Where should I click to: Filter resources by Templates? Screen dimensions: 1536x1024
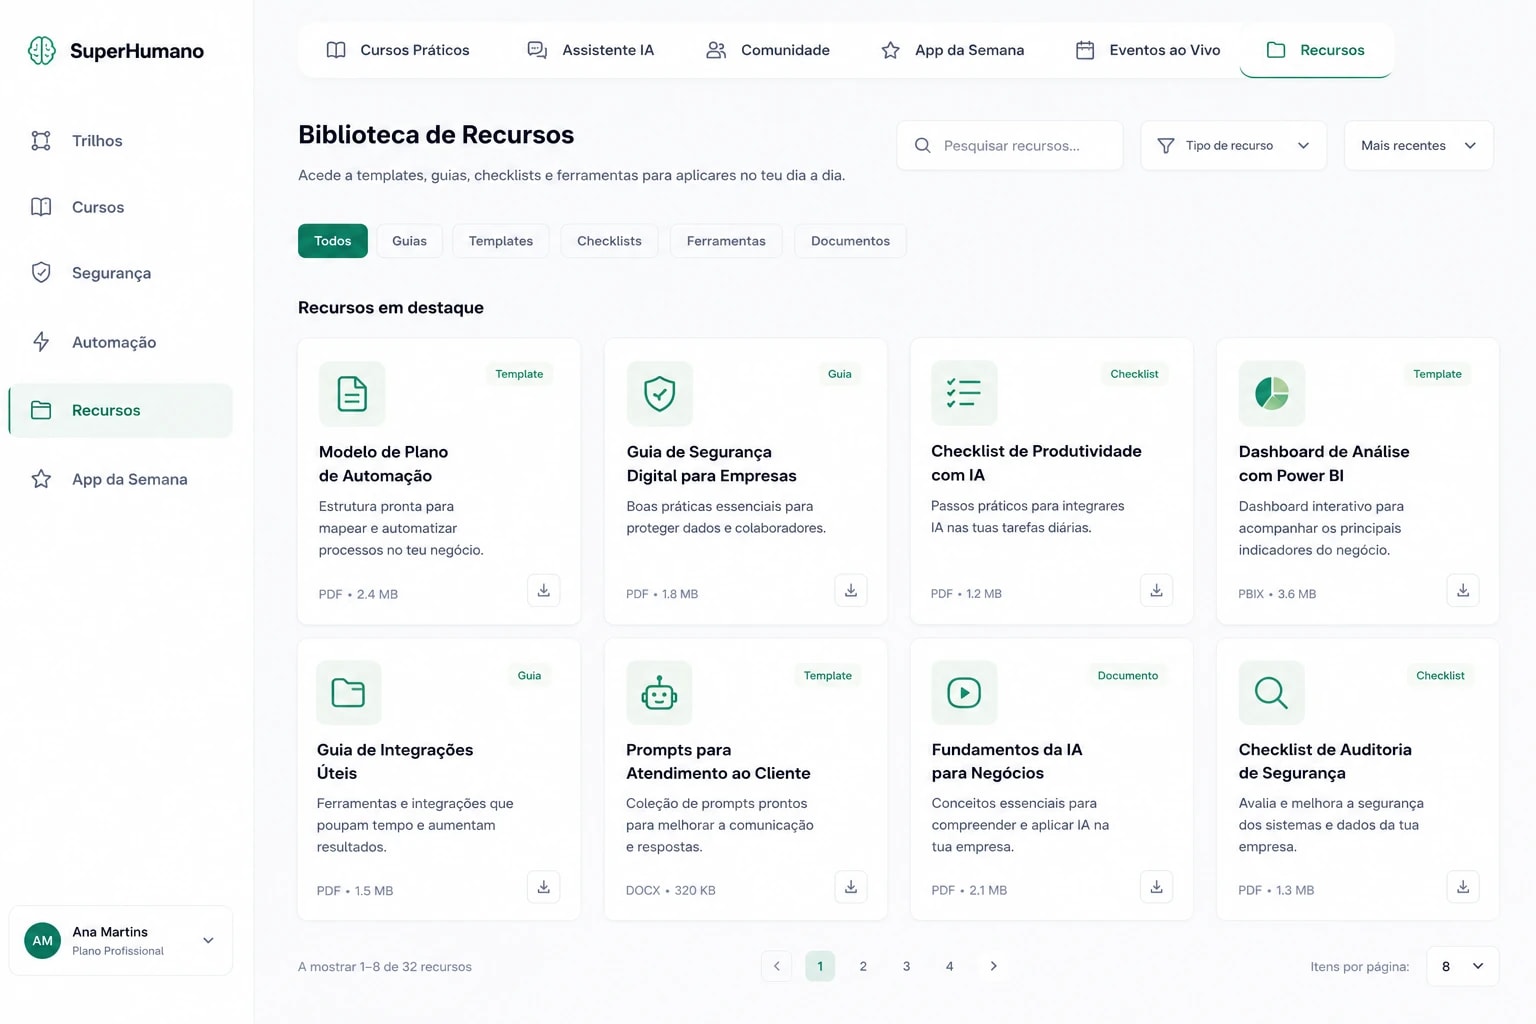coord(501,241)
